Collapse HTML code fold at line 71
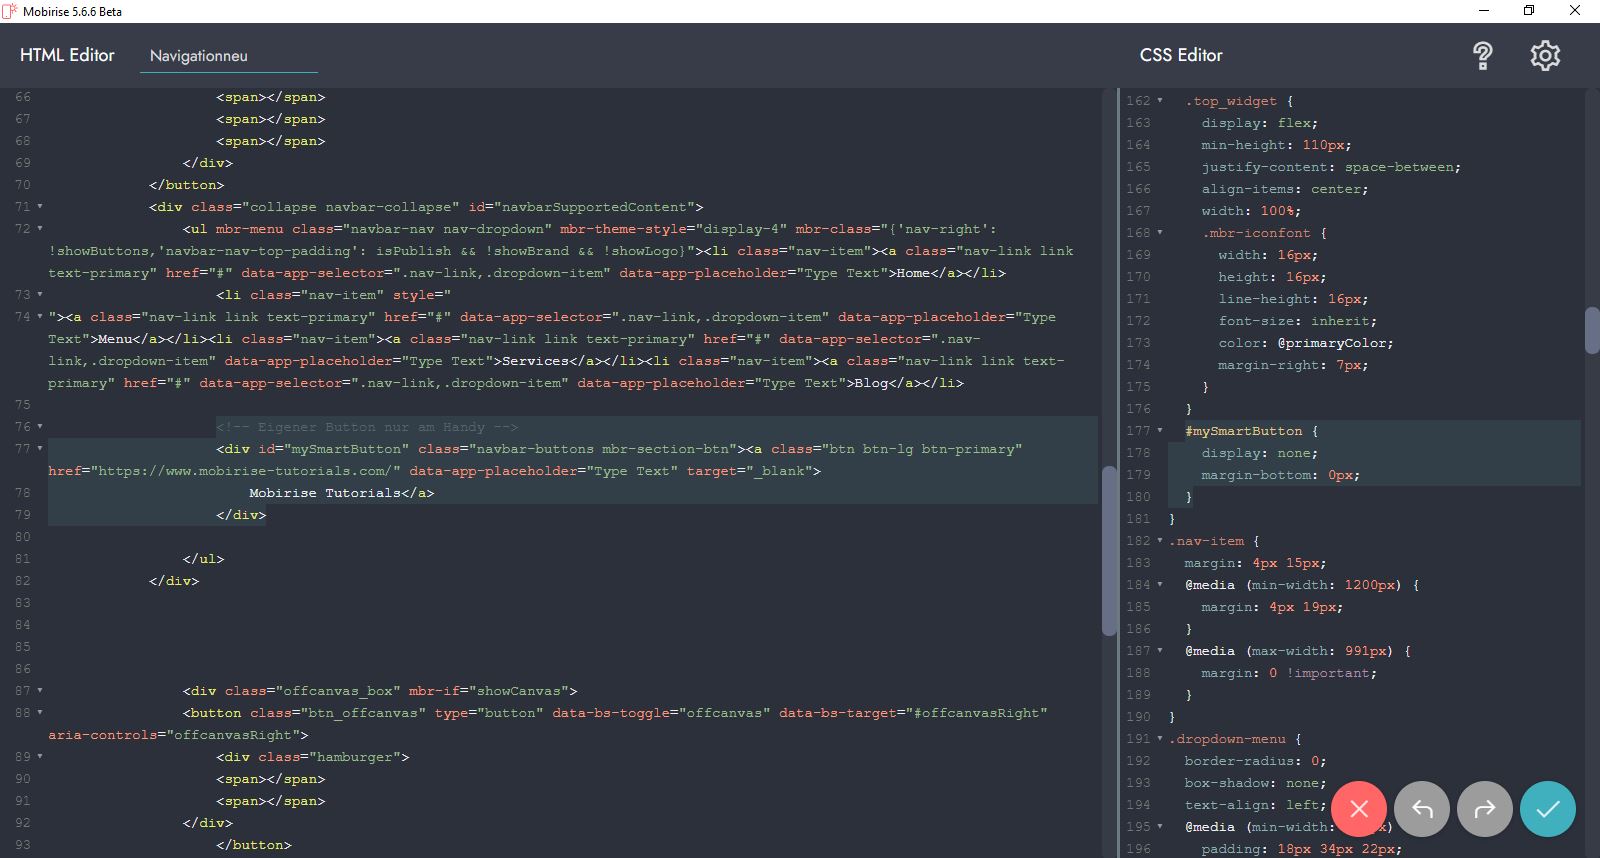Viewport: 1600px width, 858px height. point(40,207)
